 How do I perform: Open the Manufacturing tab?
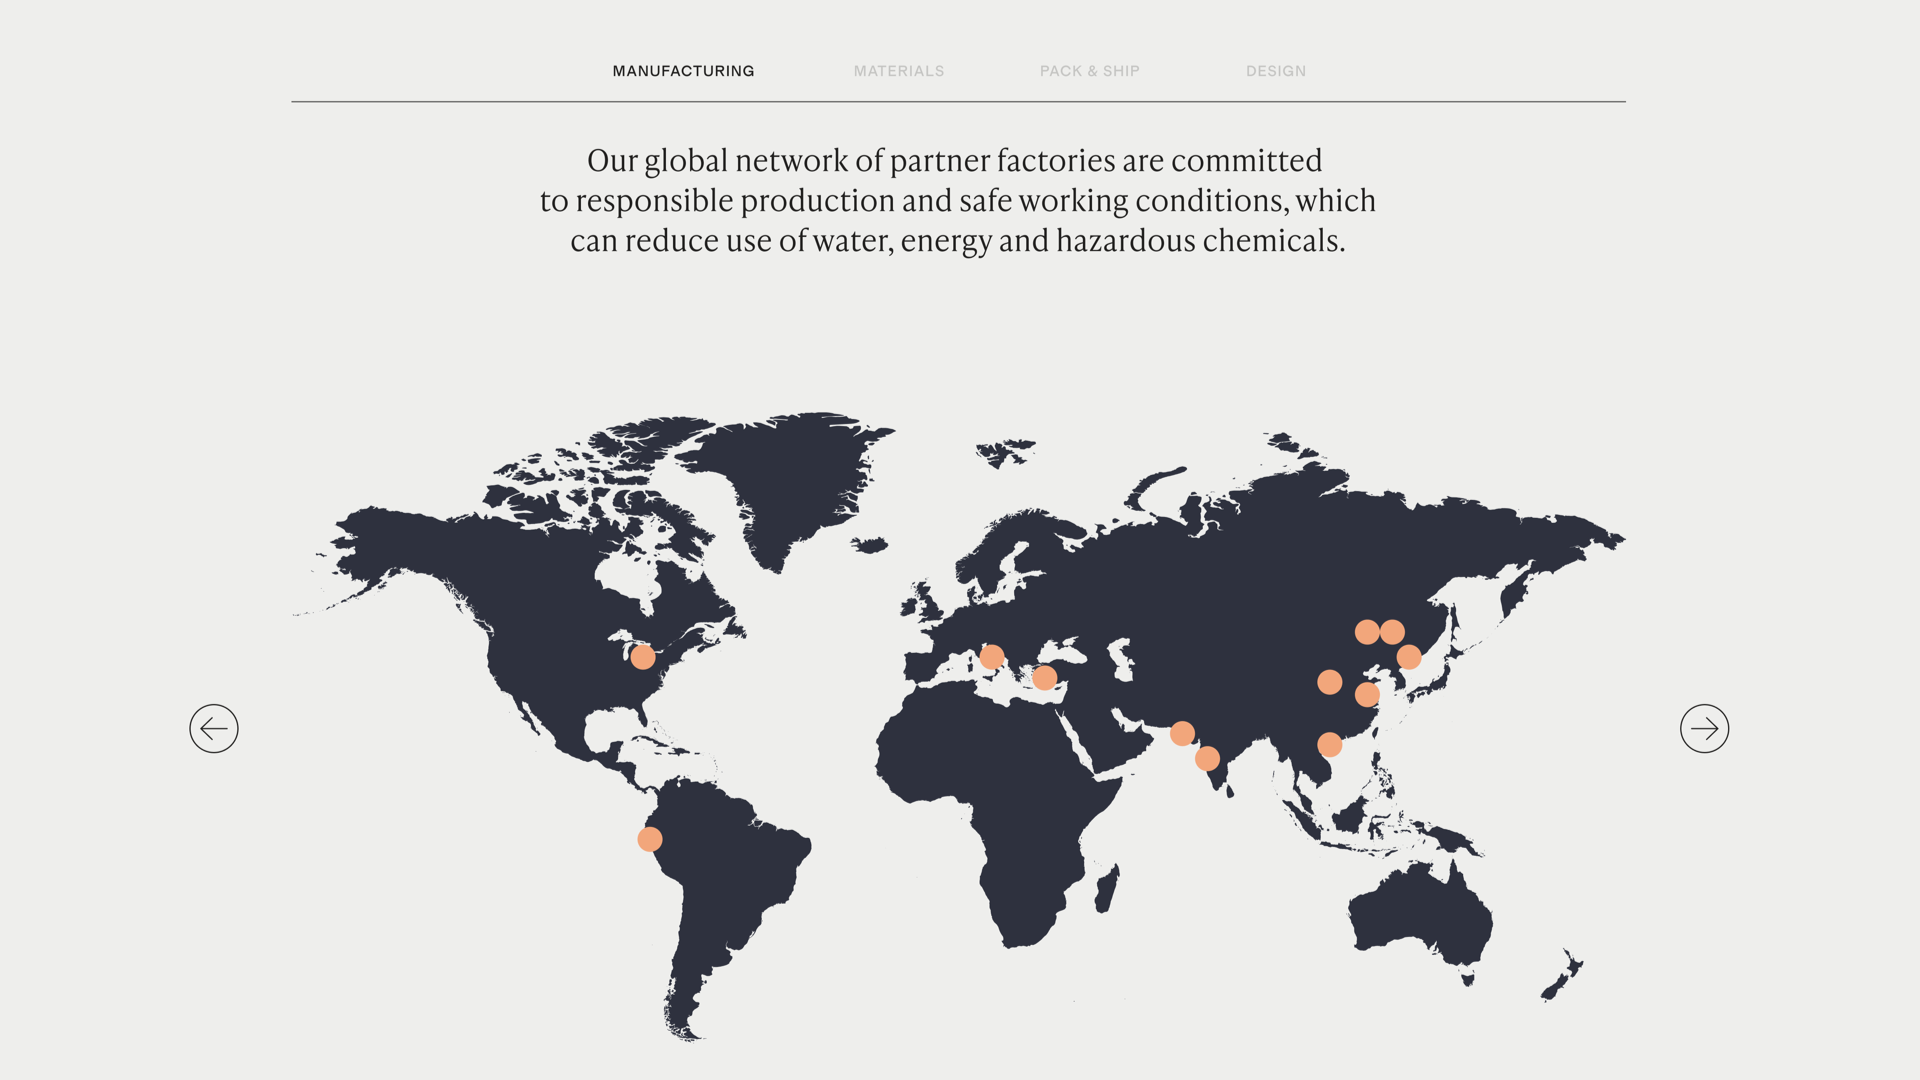point(683,71)
